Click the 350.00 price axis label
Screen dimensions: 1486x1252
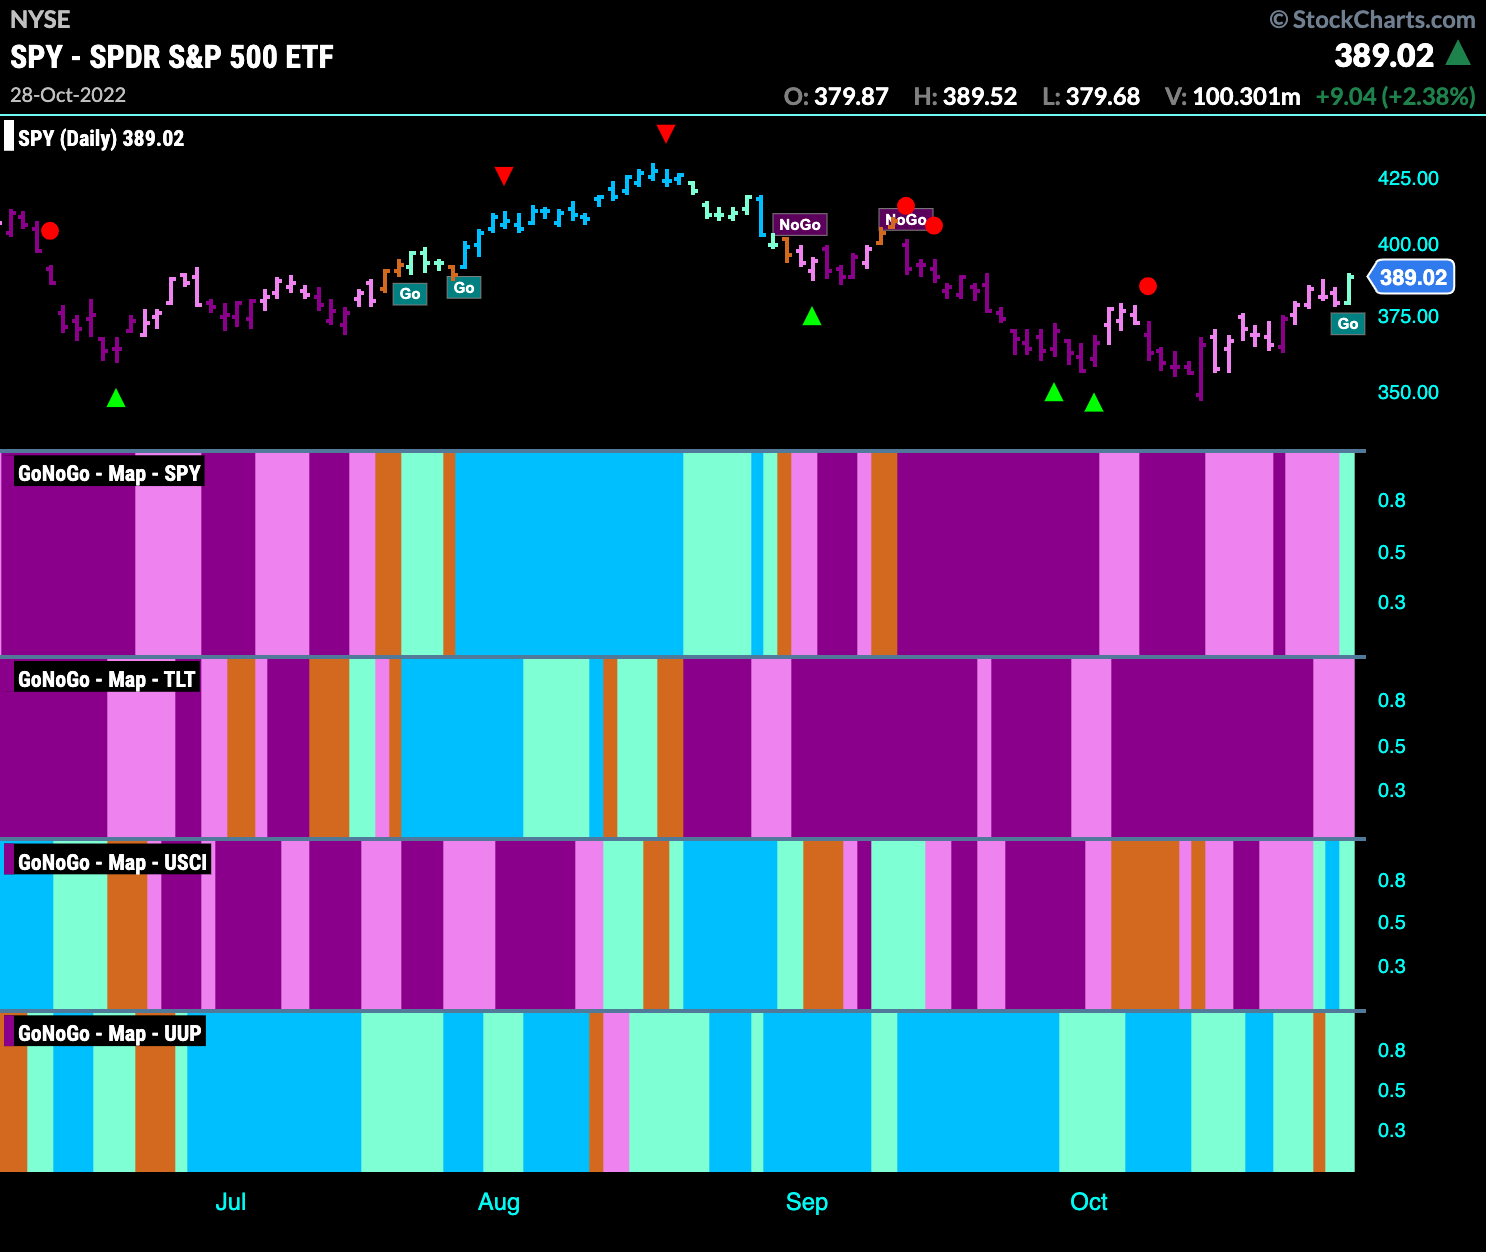[x=1408, y=392]
